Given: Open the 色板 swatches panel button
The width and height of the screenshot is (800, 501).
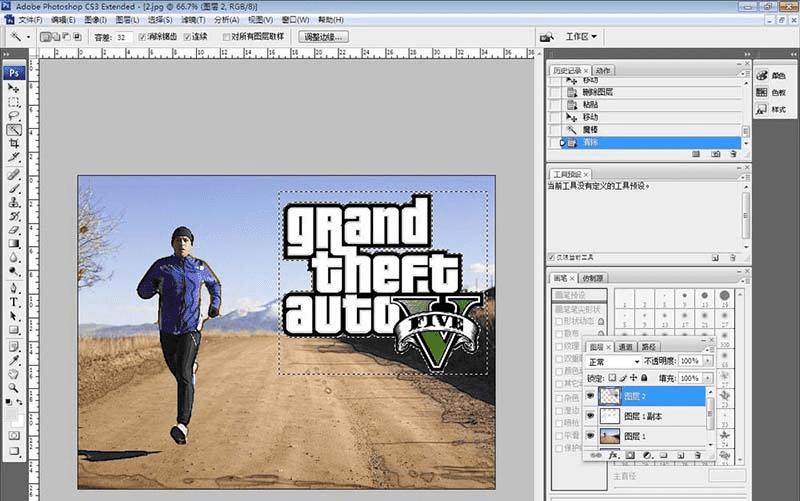Looking at the screenshot, I should (771, 92).
